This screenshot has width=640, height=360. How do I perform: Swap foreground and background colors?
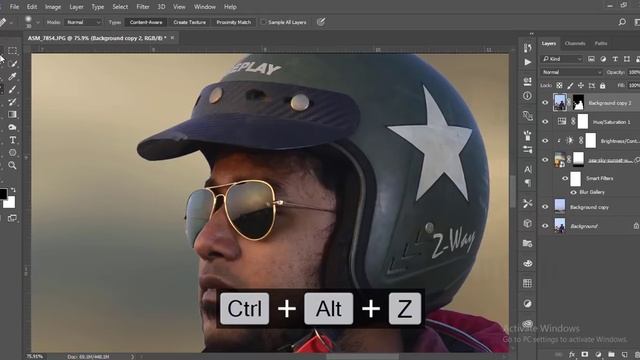tap(13, 190)
